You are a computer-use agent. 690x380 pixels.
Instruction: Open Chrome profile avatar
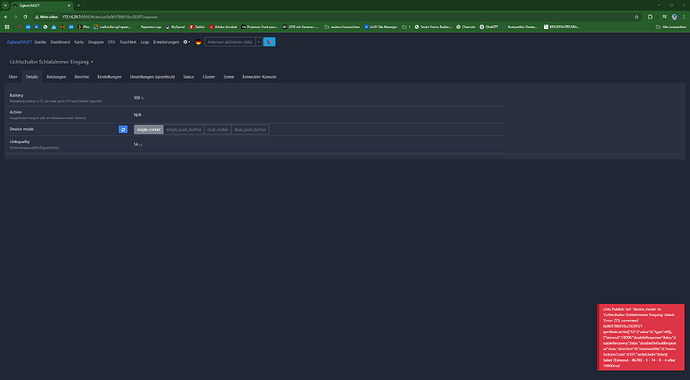(x=674, y=17)
